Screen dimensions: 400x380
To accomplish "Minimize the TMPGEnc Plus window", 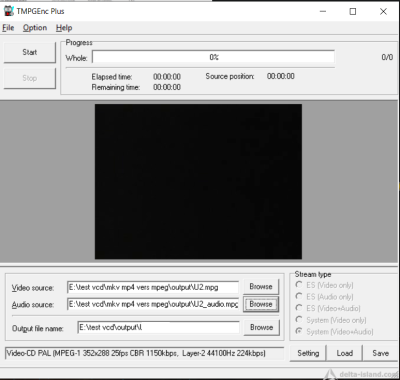I will (x=323, y=11).
